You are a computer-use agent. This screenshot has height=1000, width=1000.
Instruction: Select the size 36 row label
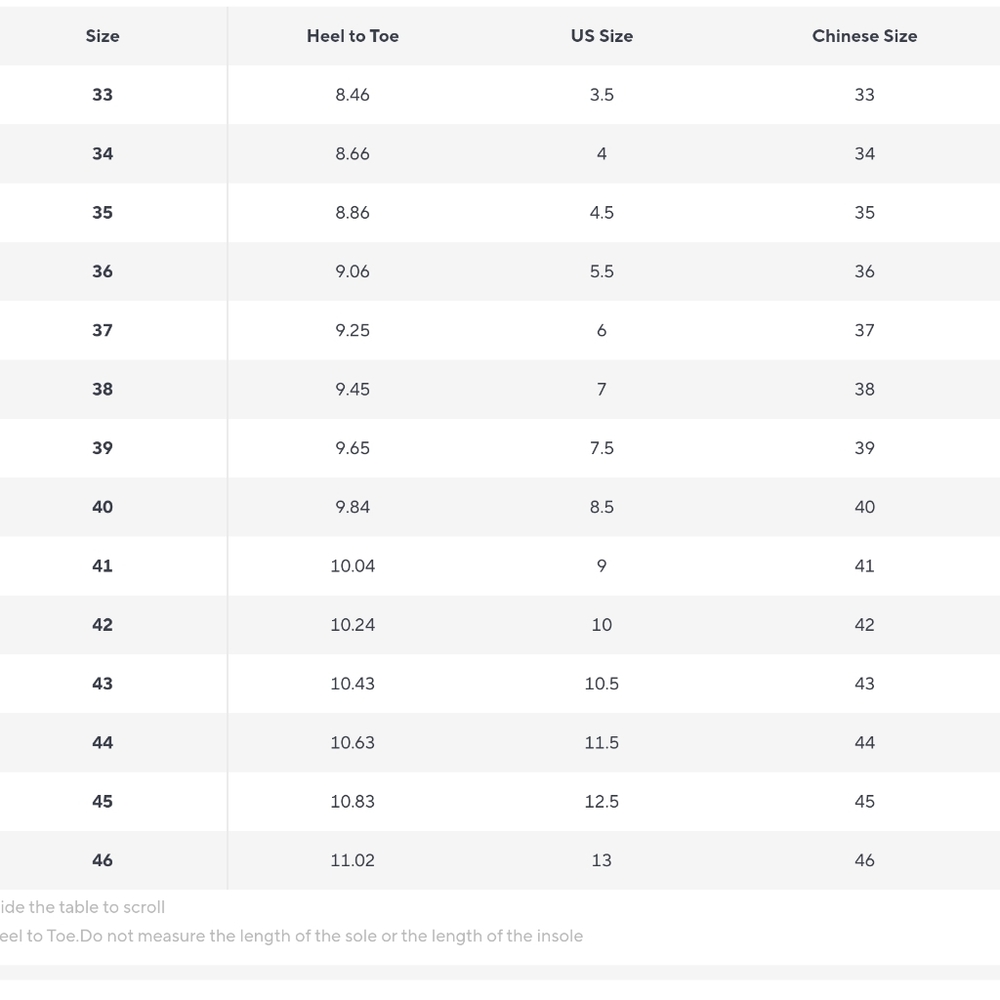click(103, 272)
